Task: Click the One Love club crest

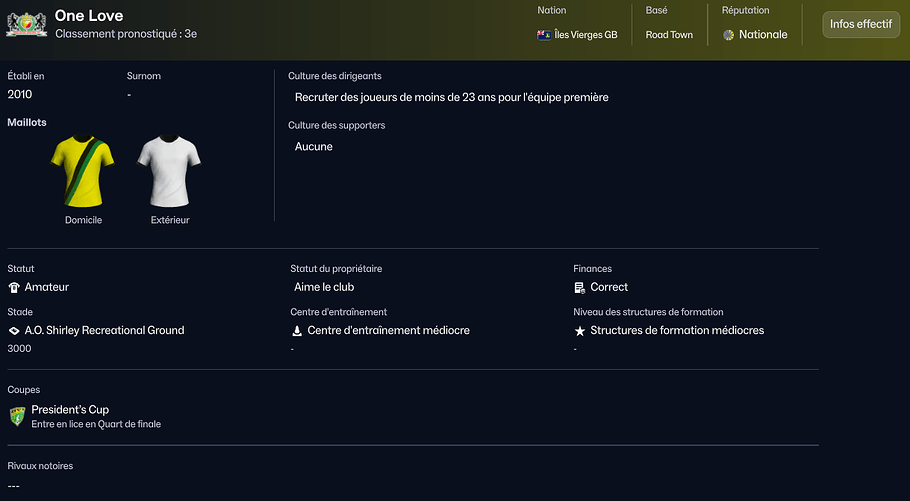Action: click(x=26, y=23)
